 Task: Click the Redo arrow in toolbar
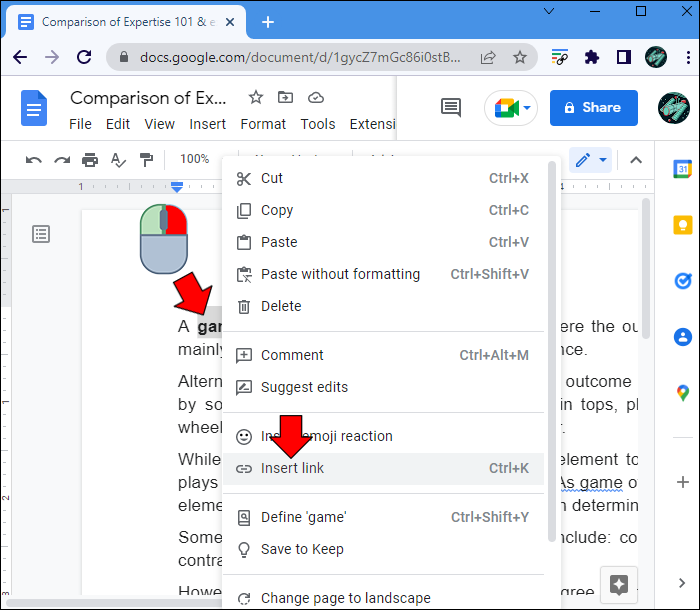pyautogui.click(x=62, y=159)
